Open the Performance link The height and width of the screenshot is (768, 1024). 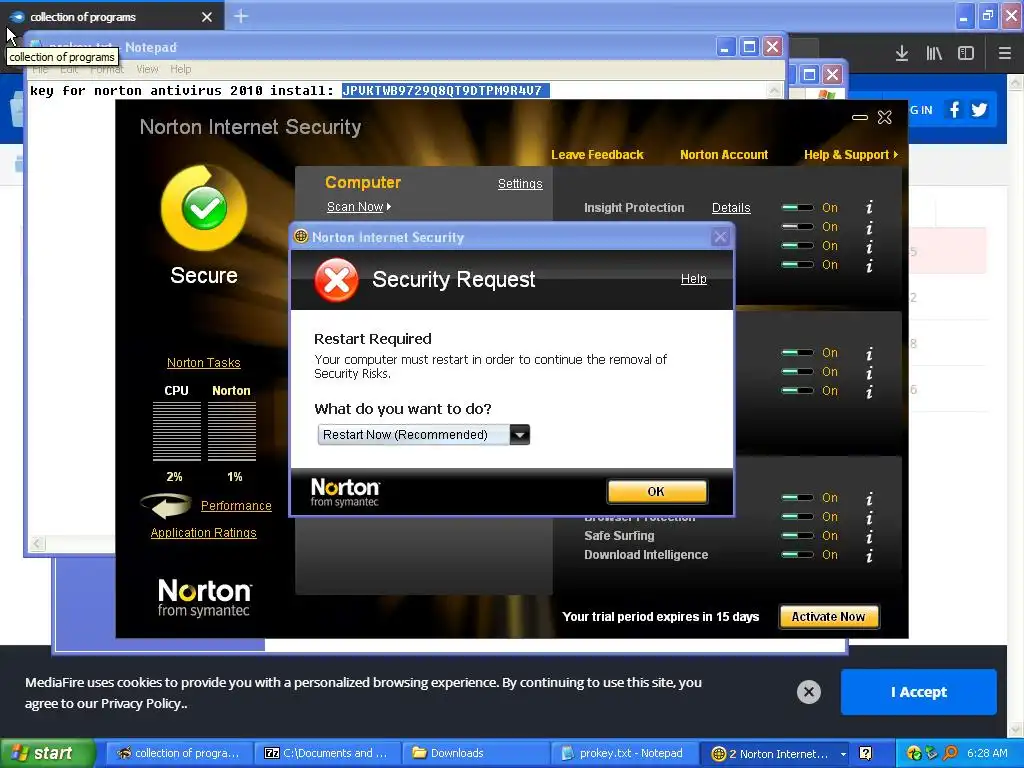(236, 505)
